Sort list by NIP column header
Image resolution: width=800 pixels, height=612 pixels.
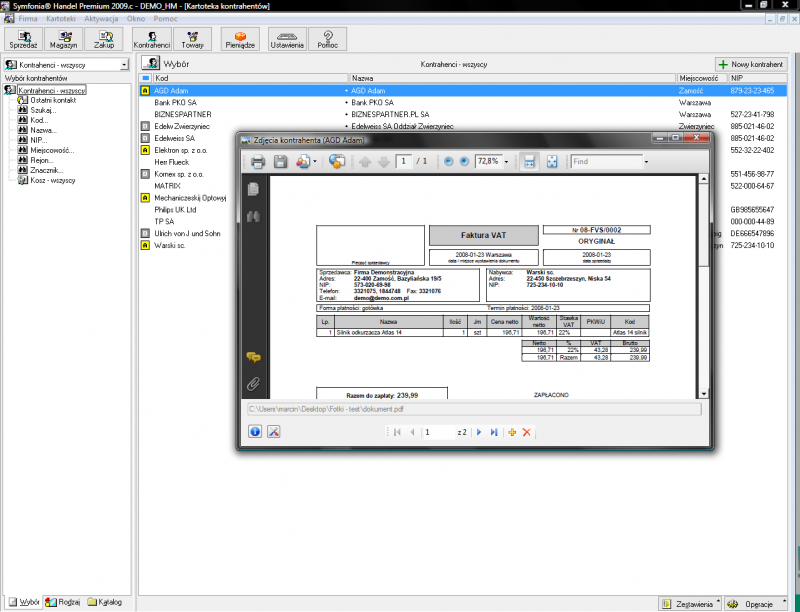coord(758,78)
